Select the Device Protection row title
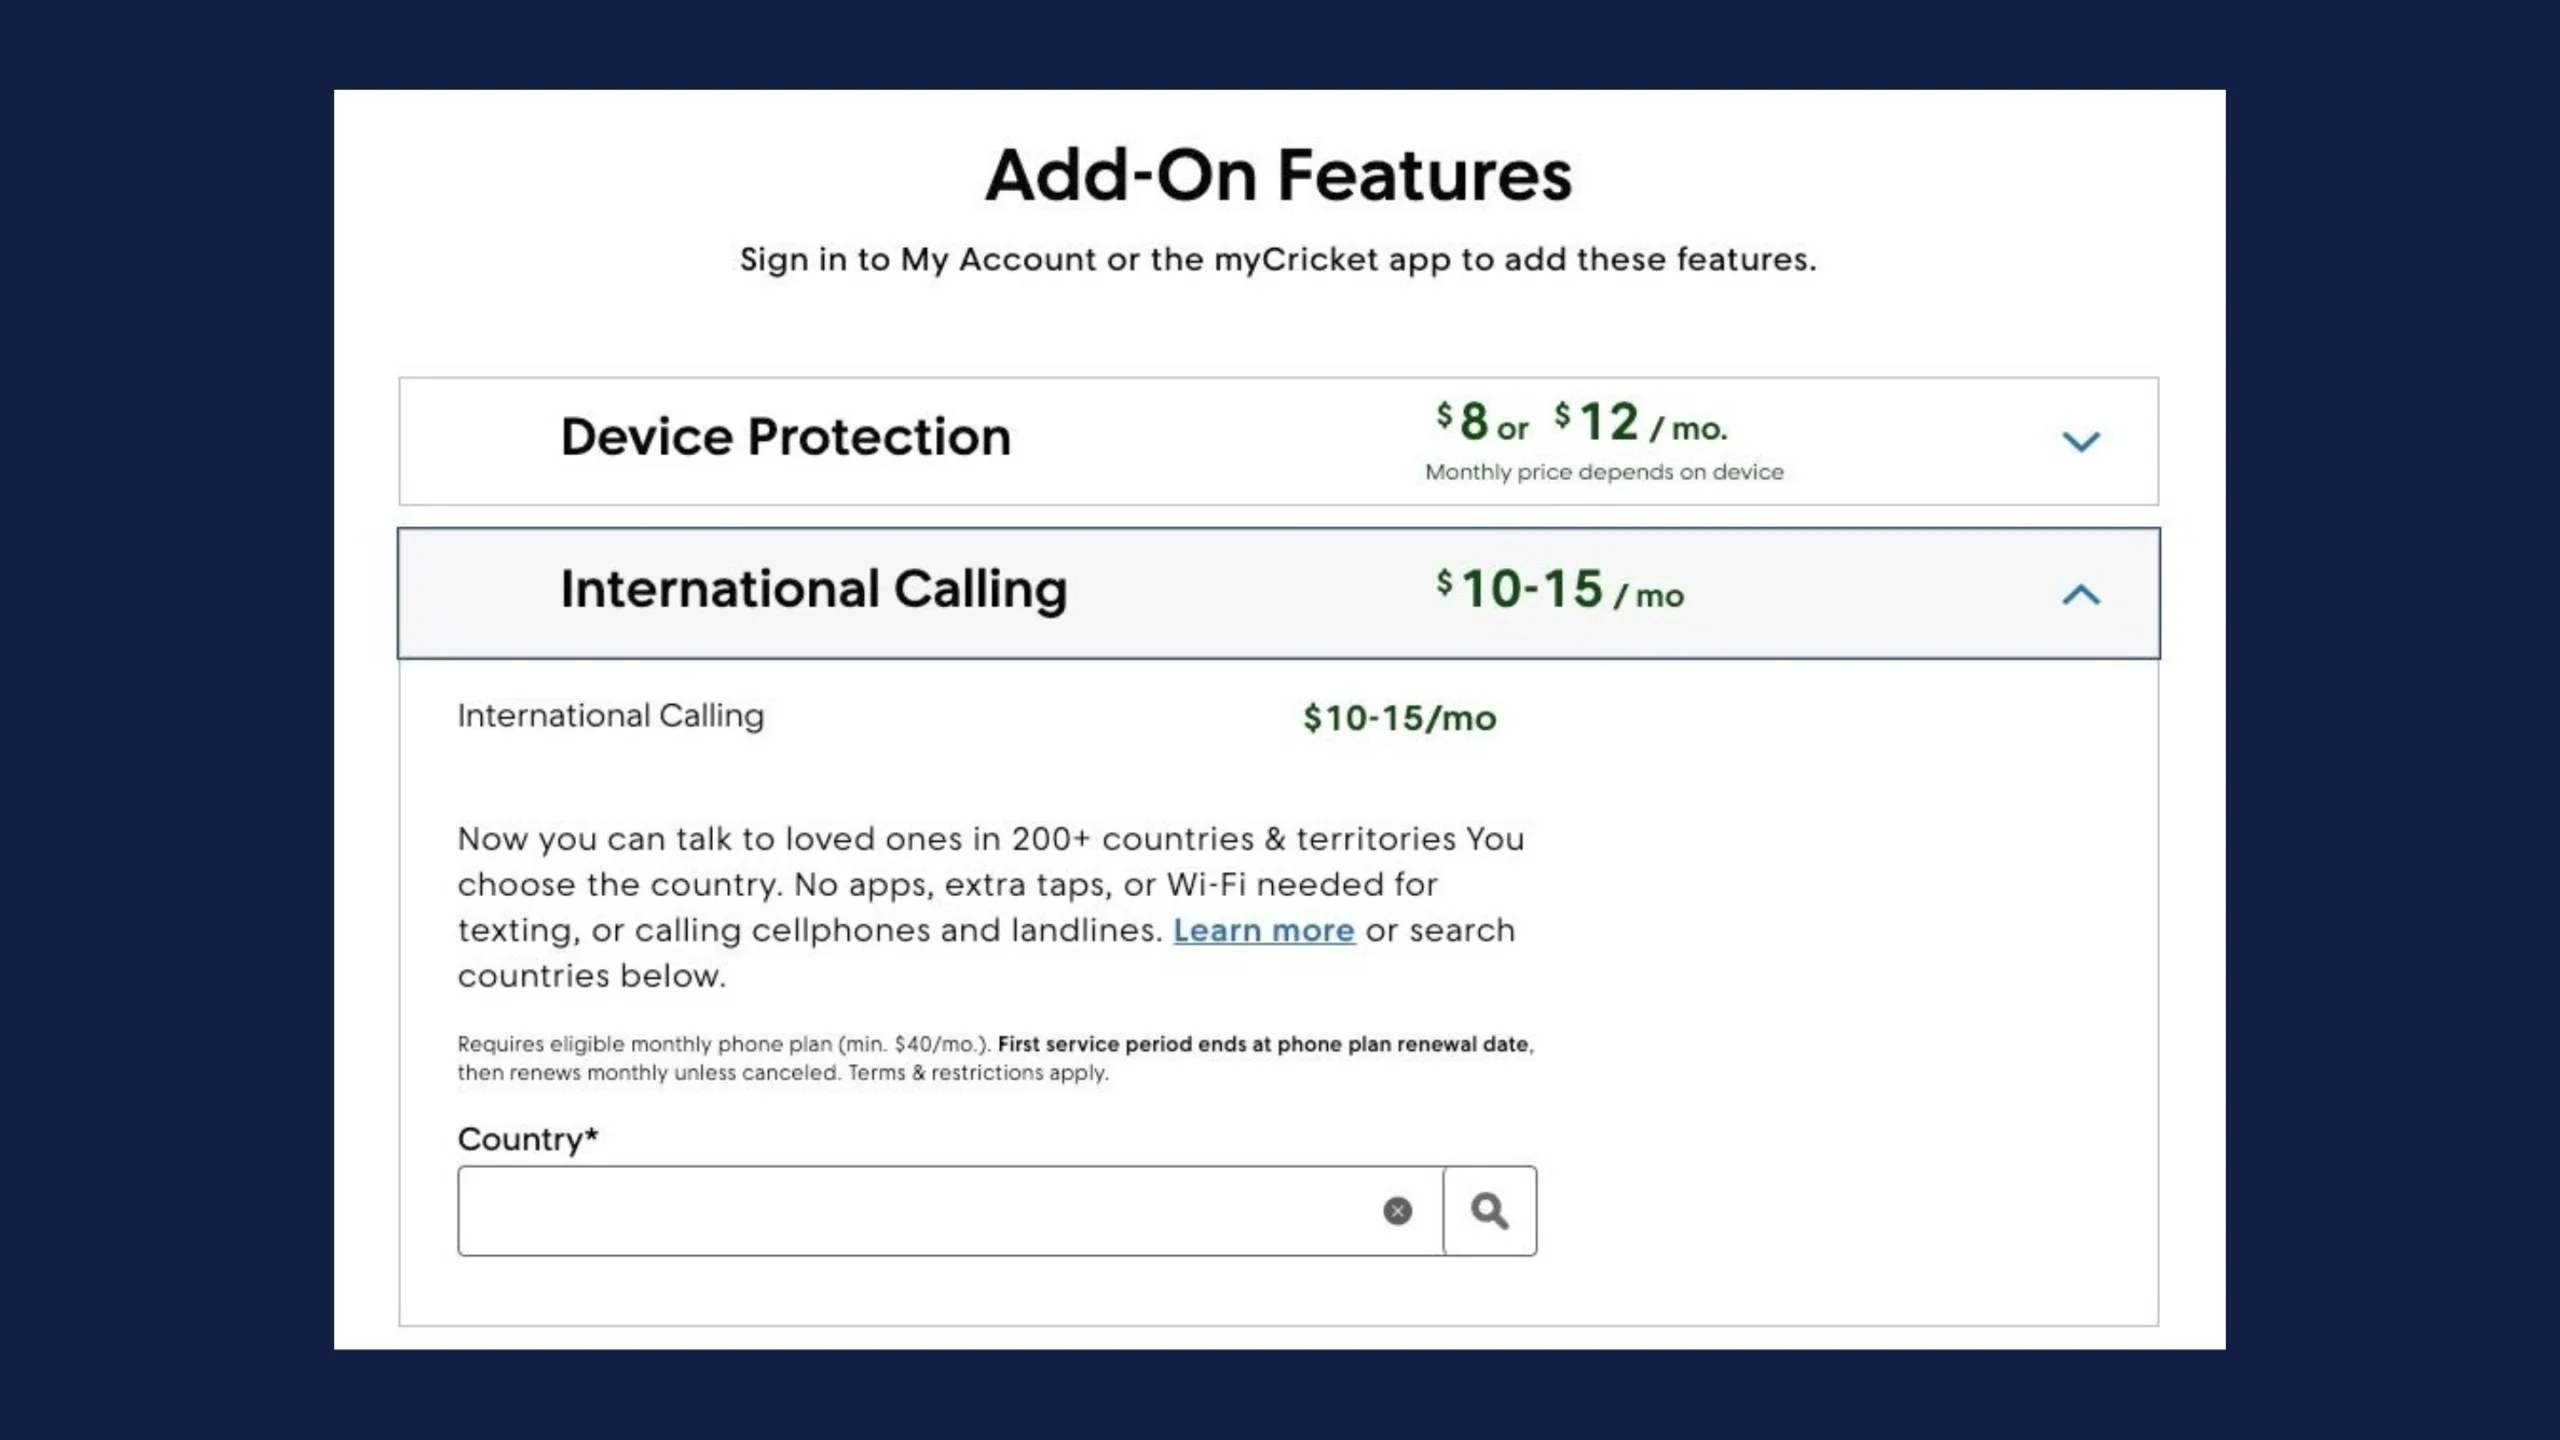 click(x=786, y=437)
